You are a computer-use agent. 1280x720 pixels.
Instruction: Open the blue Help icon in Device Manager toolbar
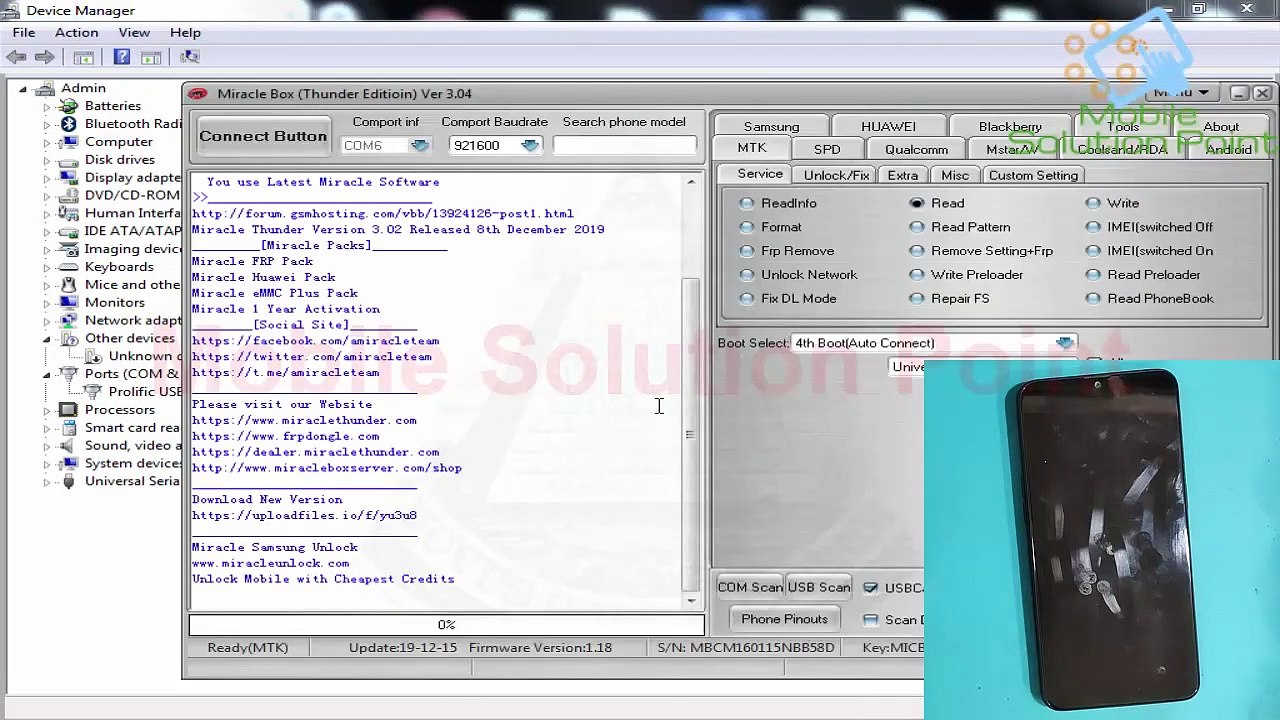121,57
